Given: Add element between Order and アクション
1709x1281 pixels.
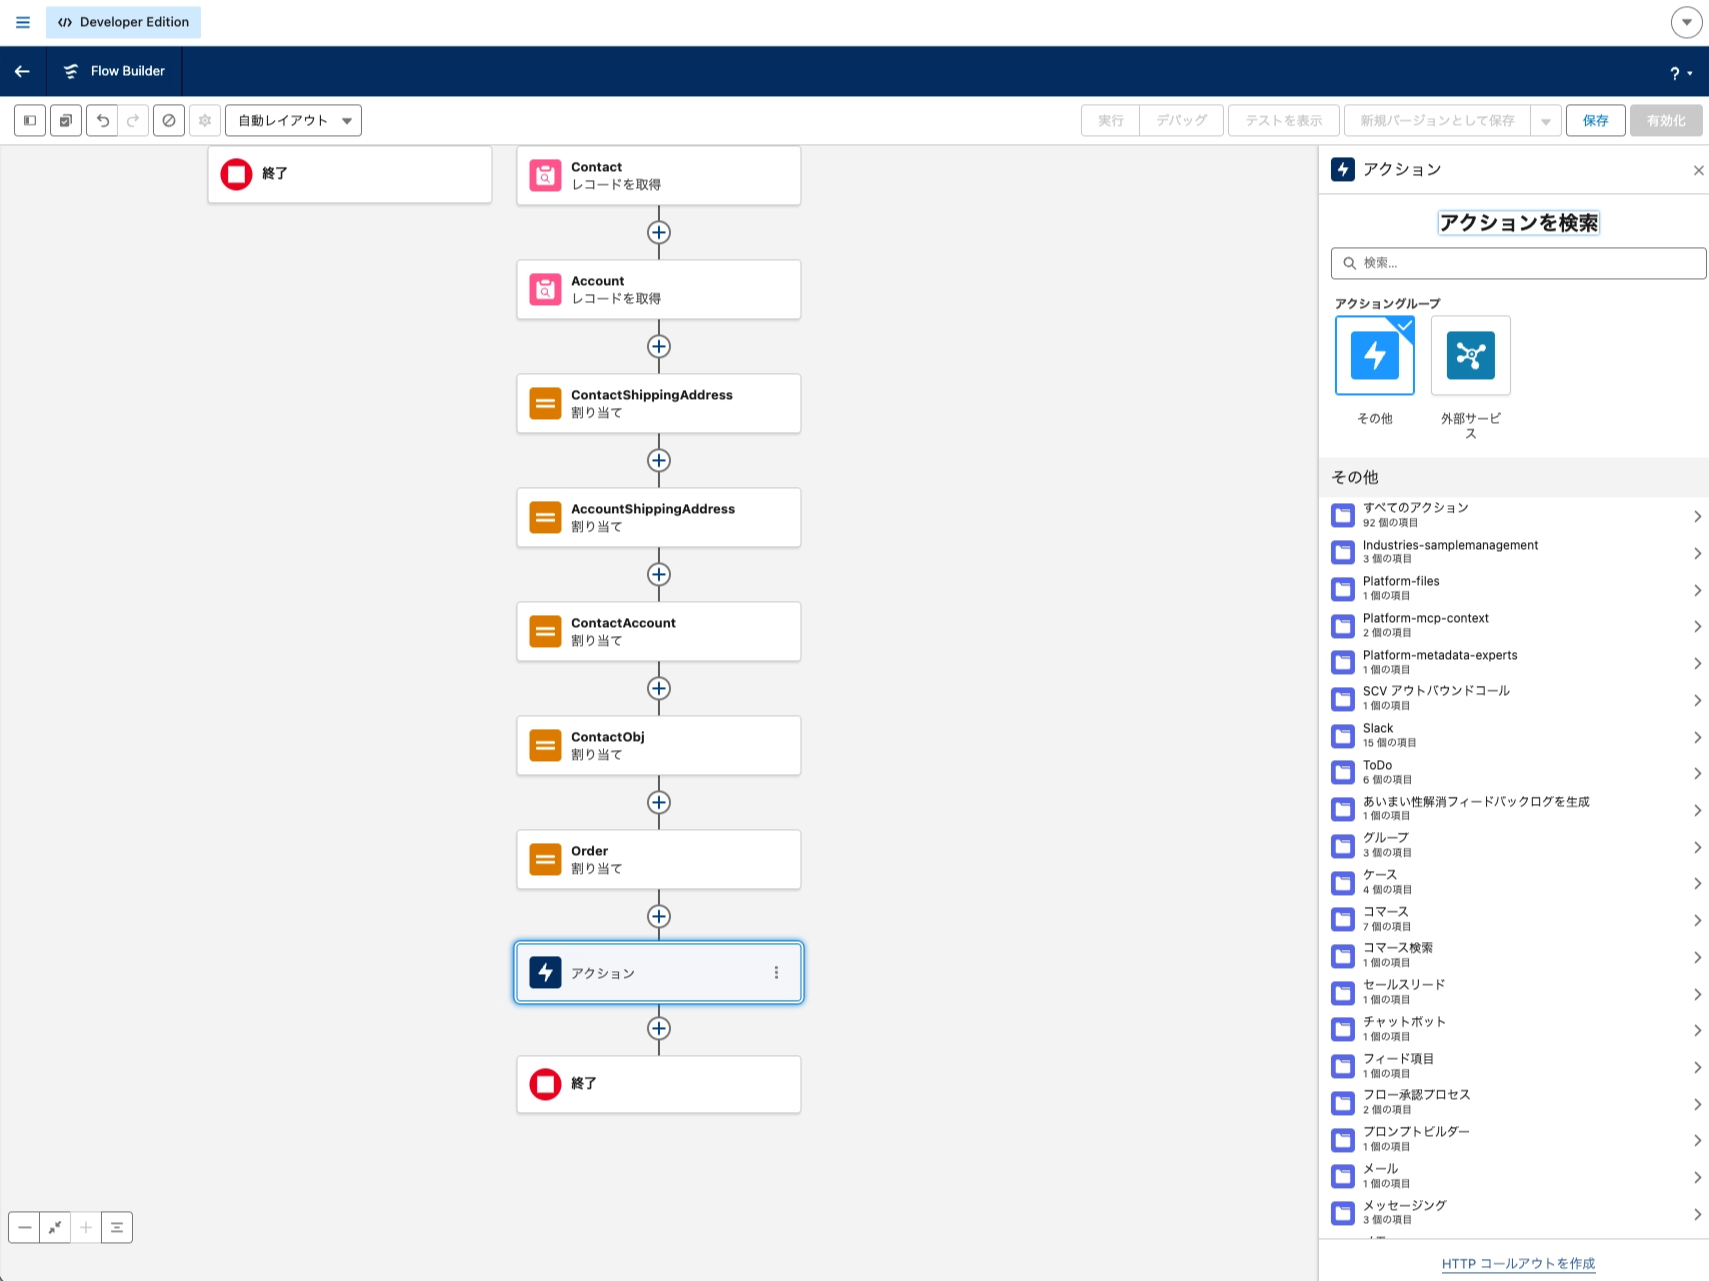Looking at the screenshot, I should pos(659,917).
